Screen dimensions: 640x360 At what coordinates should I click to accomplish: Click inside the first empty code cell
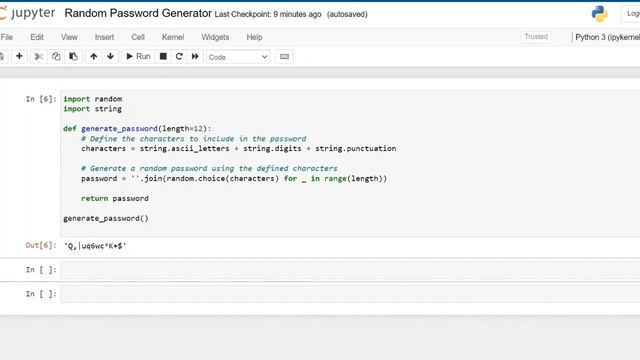pyautogui.click(x=350, y=270)
